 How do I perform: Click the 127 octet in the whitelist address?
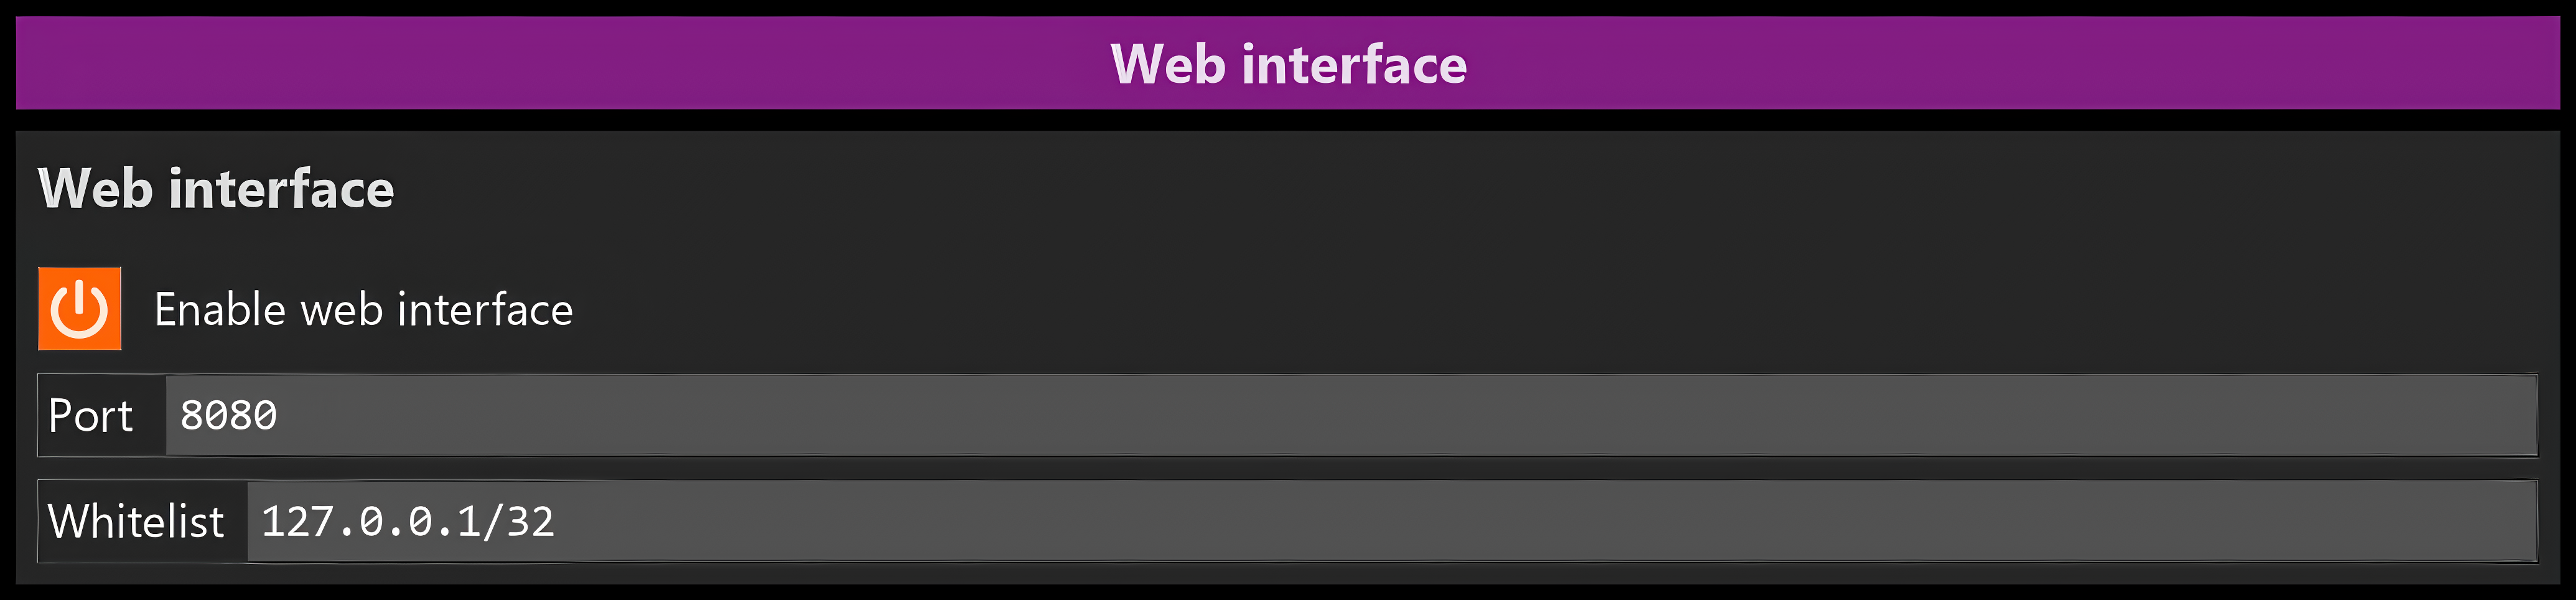[x=297, y=521]
